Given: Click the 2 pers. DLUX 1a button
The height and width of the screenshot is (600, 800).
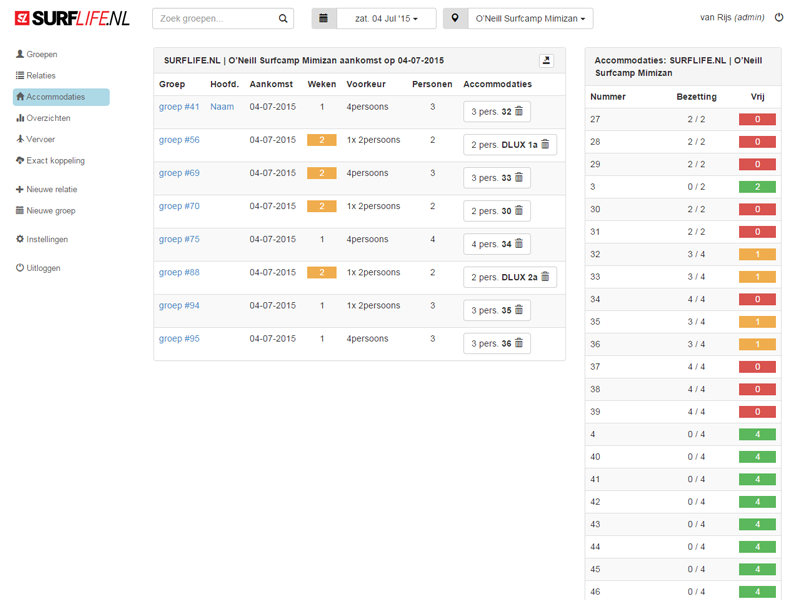Looking at the screenshot, I should [510, 145].
